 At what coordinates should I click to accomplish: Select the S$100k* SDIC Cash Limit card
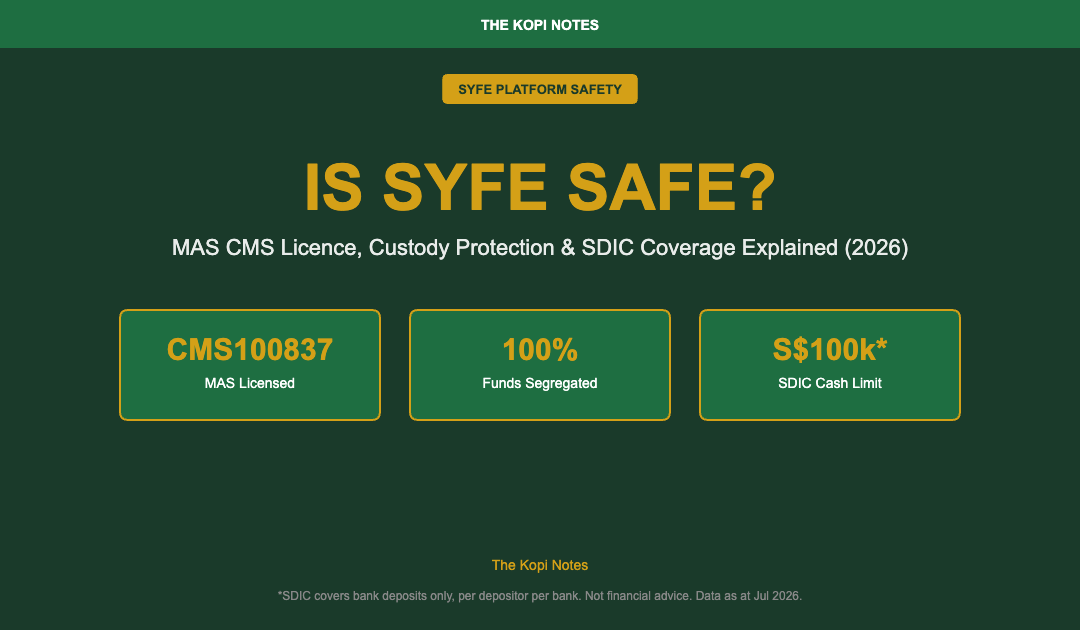coord(830,365)
